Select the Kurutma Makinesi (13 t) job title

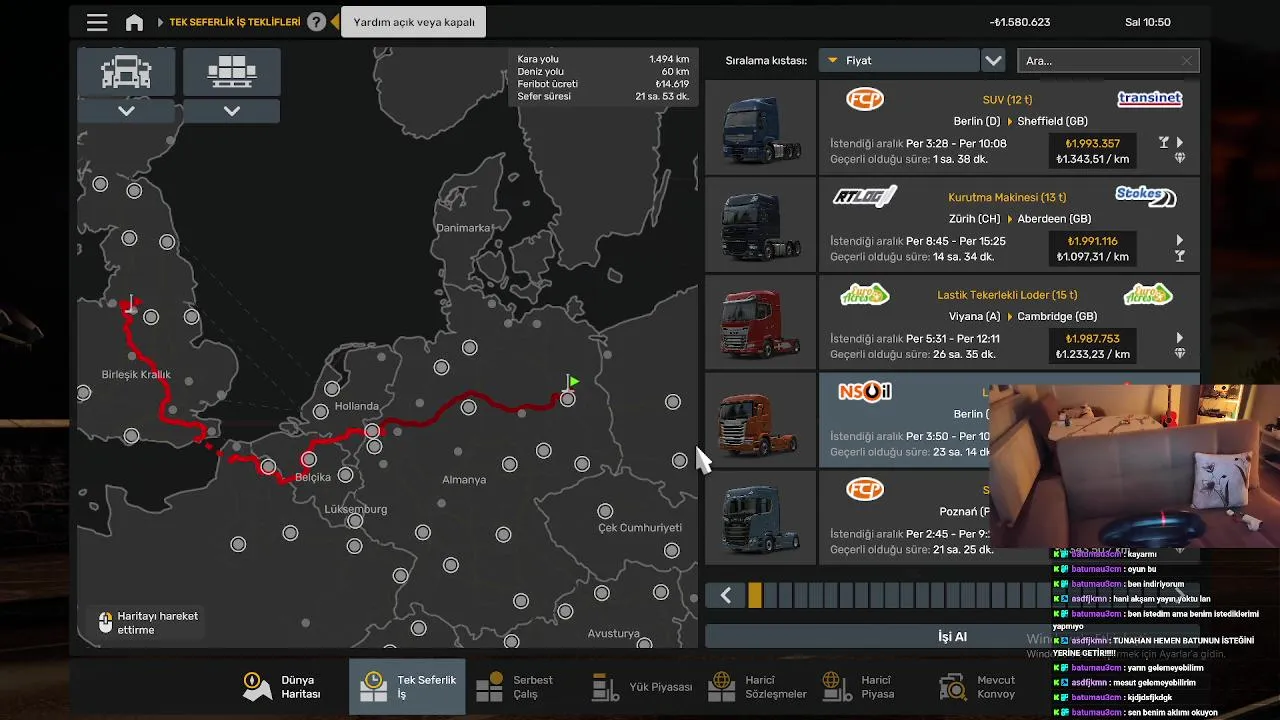click(1007, 197)
